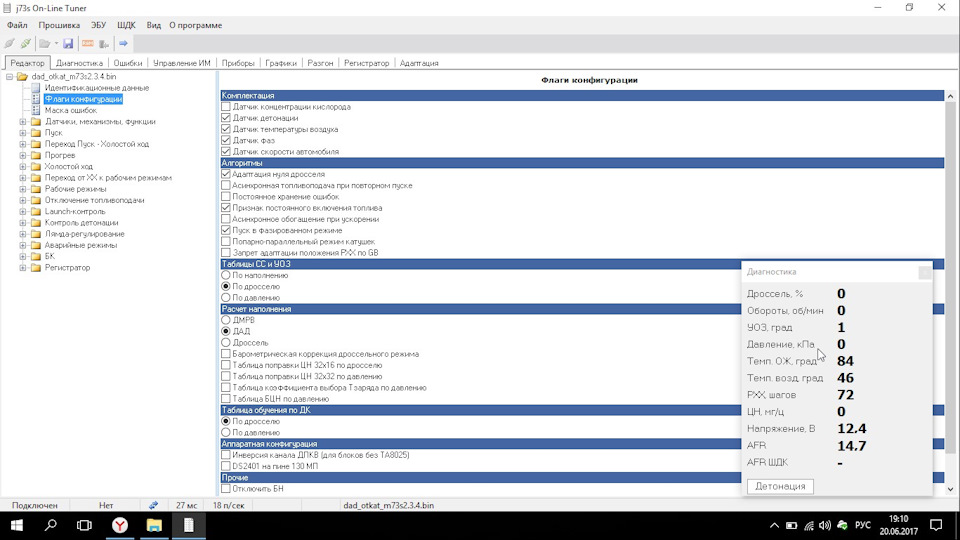Viewport: 960px width, 540px height.
Task: Click the blue floppy disk save icon
Action: click(68, 44)
